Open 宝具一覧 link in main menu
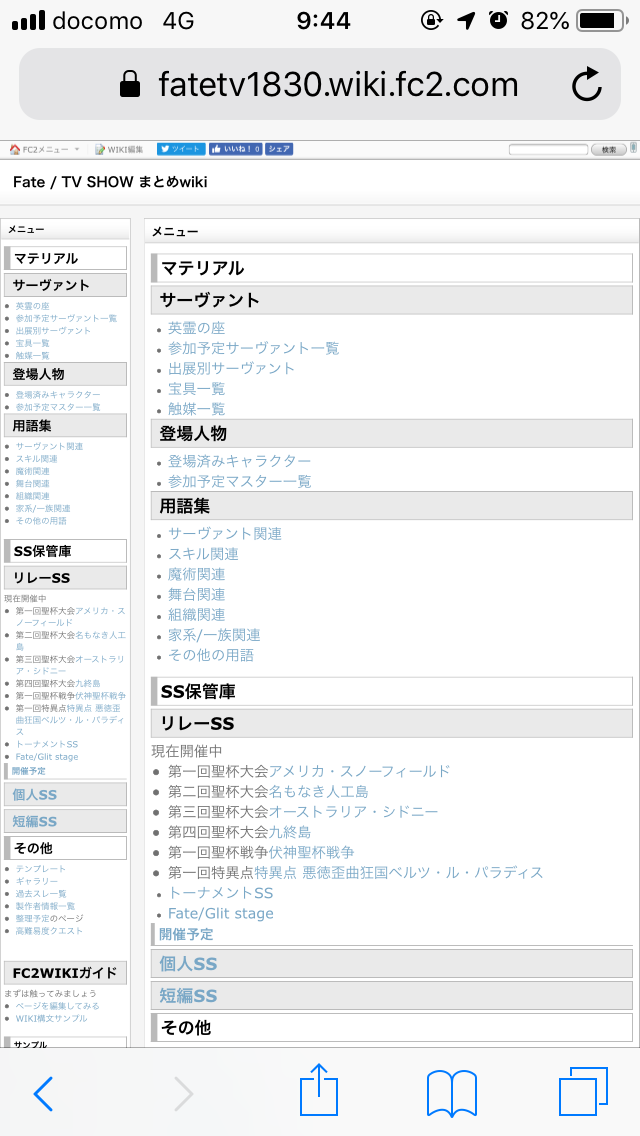Viewport: 640px width, 1136px height. click(196, 389)
